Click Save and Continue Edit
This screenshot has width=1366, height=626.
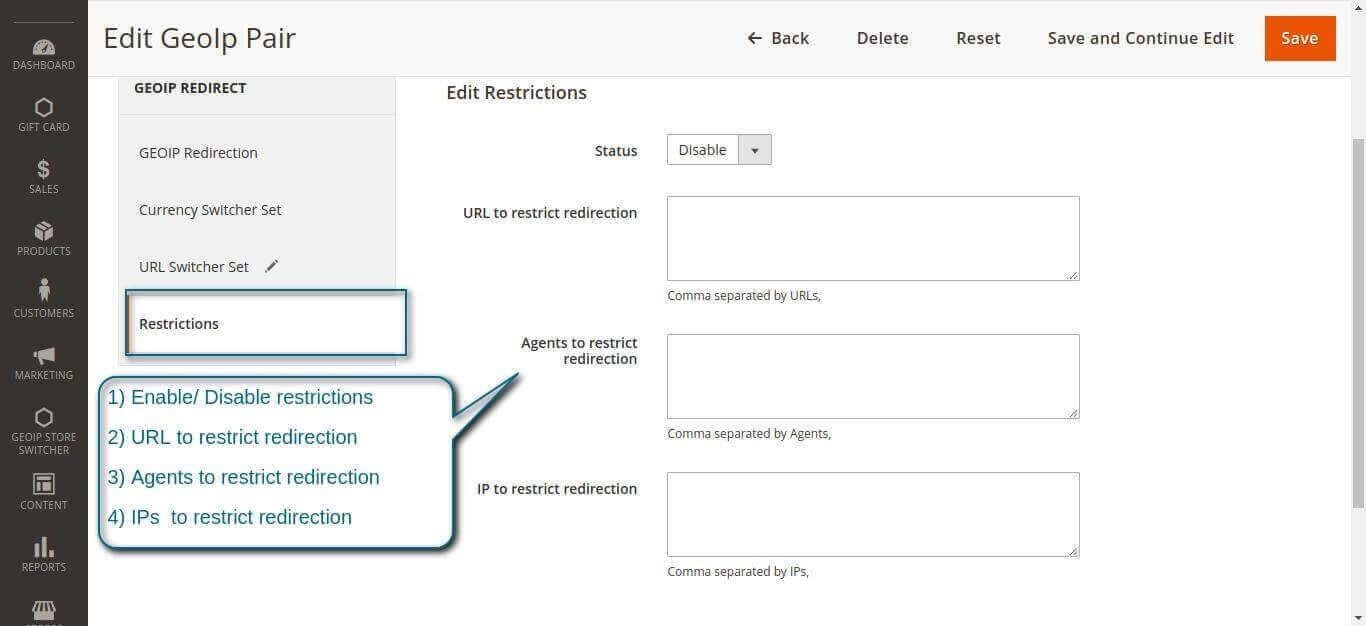pos(1141,38)
